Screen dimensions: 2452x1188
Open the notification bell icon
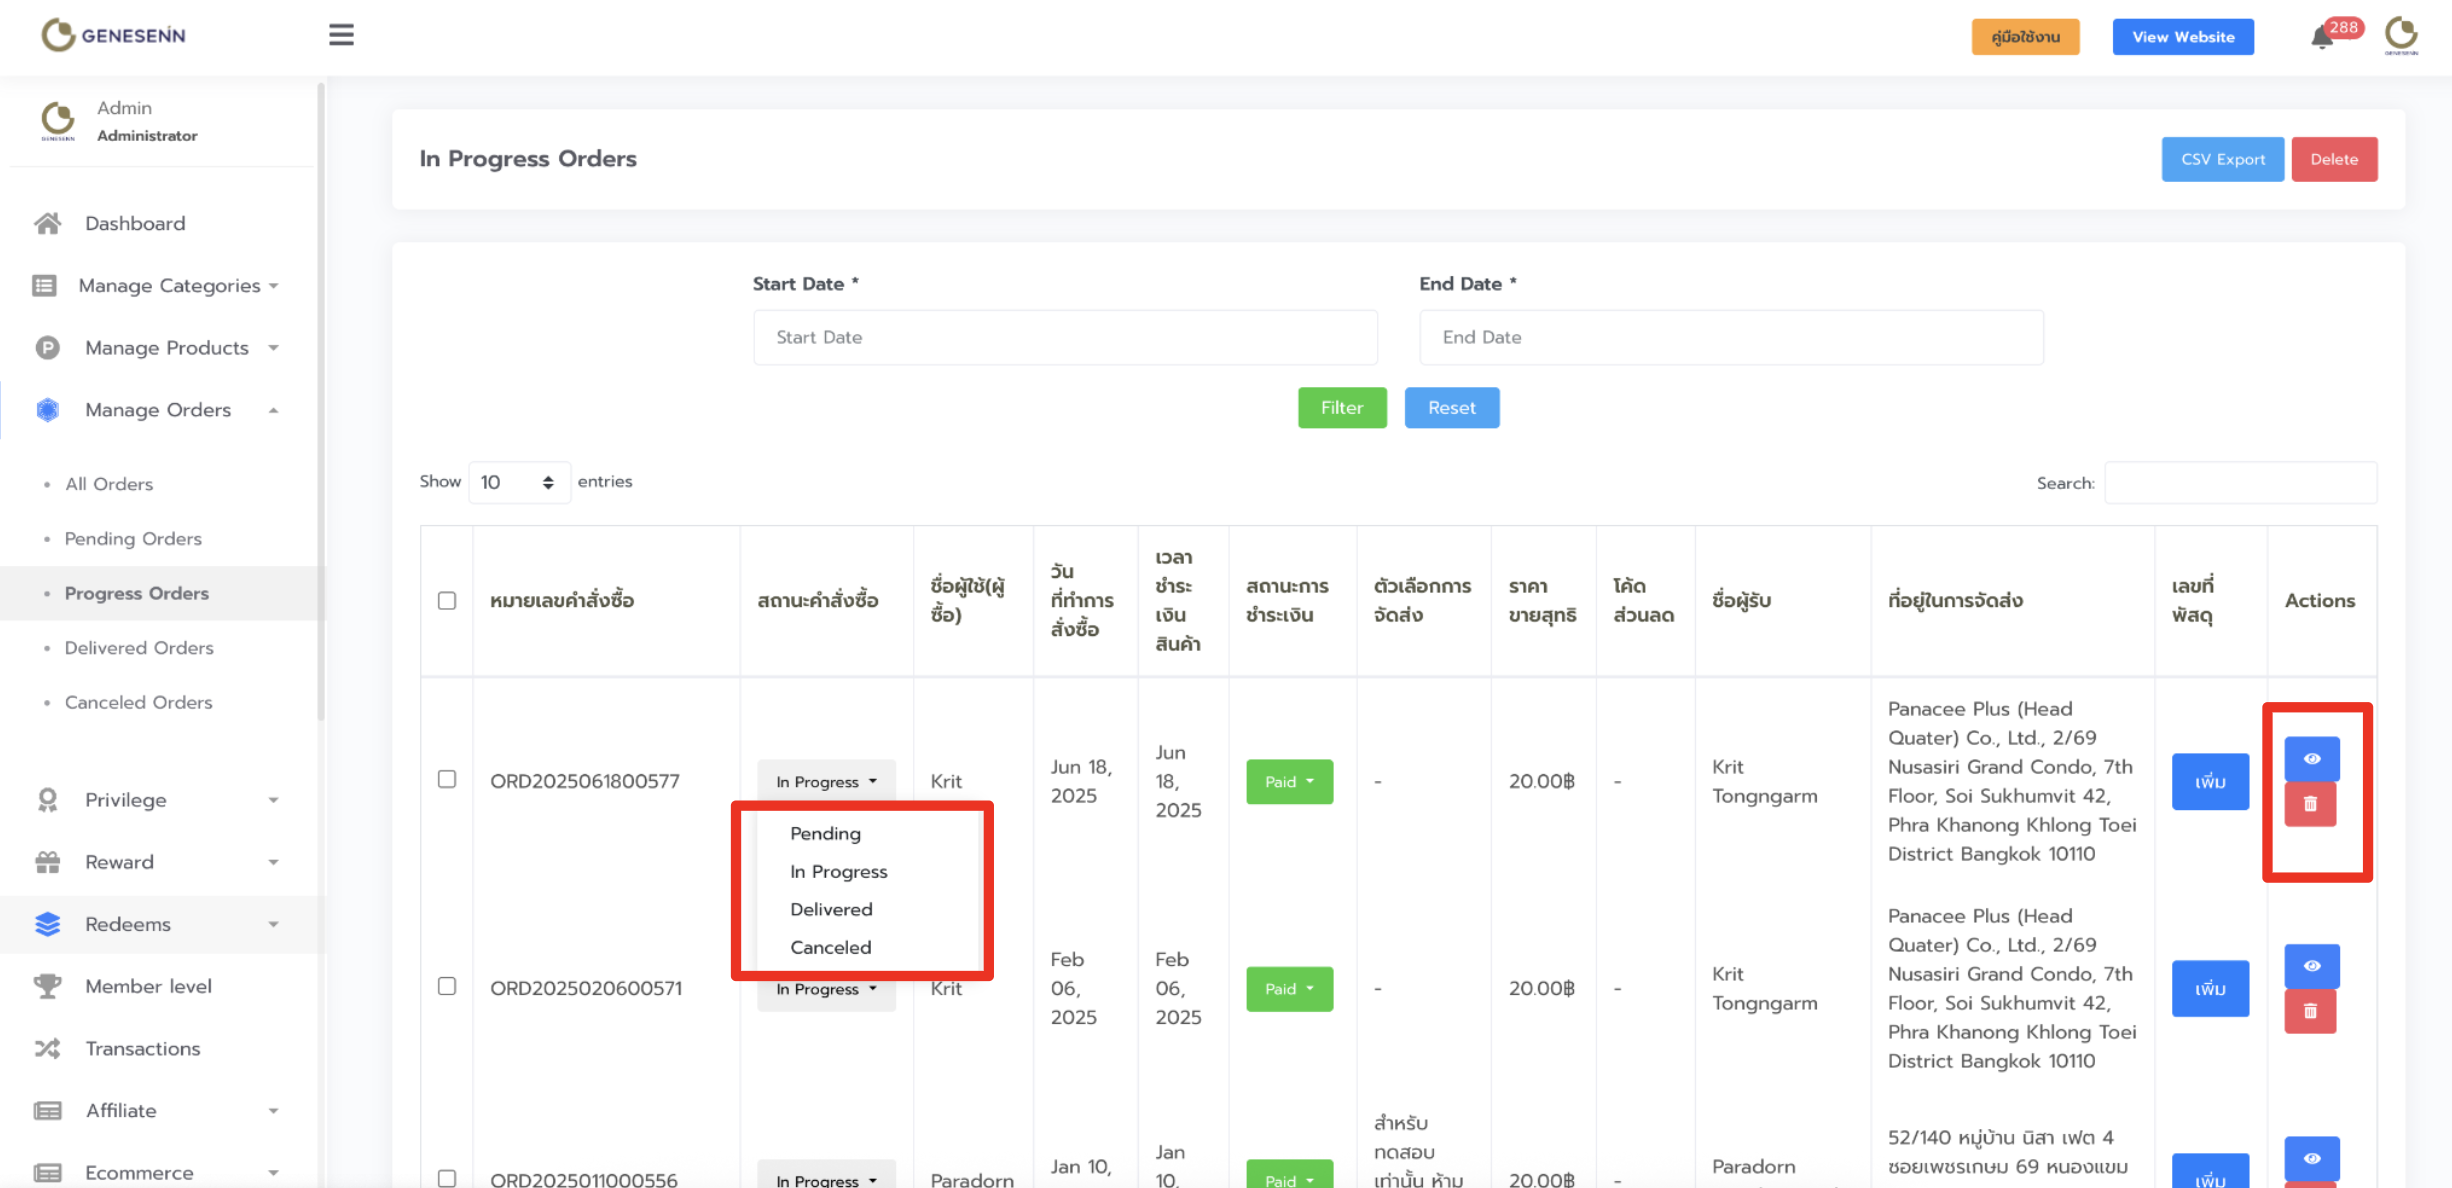[x=2322, y=38]
